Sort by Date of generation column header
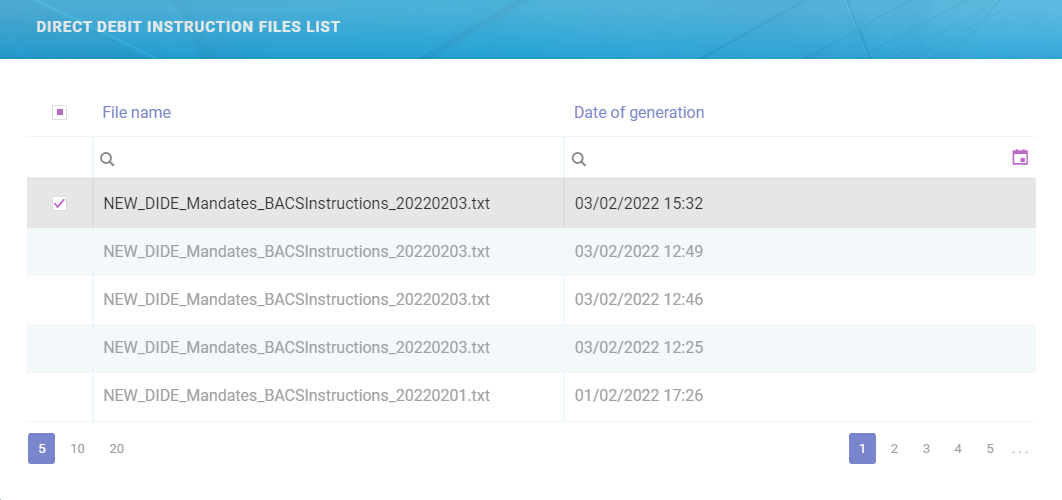This screenshot has width=1062, height=500. pos(638,113)
